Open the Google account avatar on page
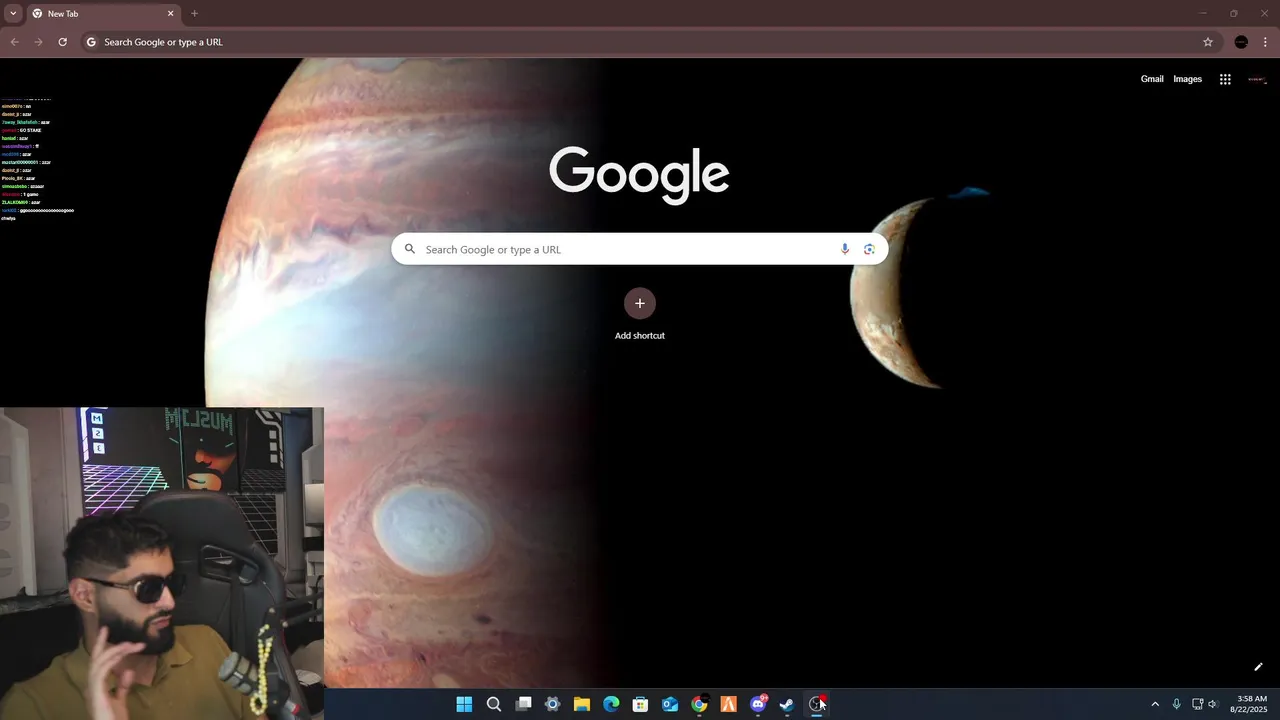The height and width of the screenshot is (720, 1280). (x=1257, y=79)
